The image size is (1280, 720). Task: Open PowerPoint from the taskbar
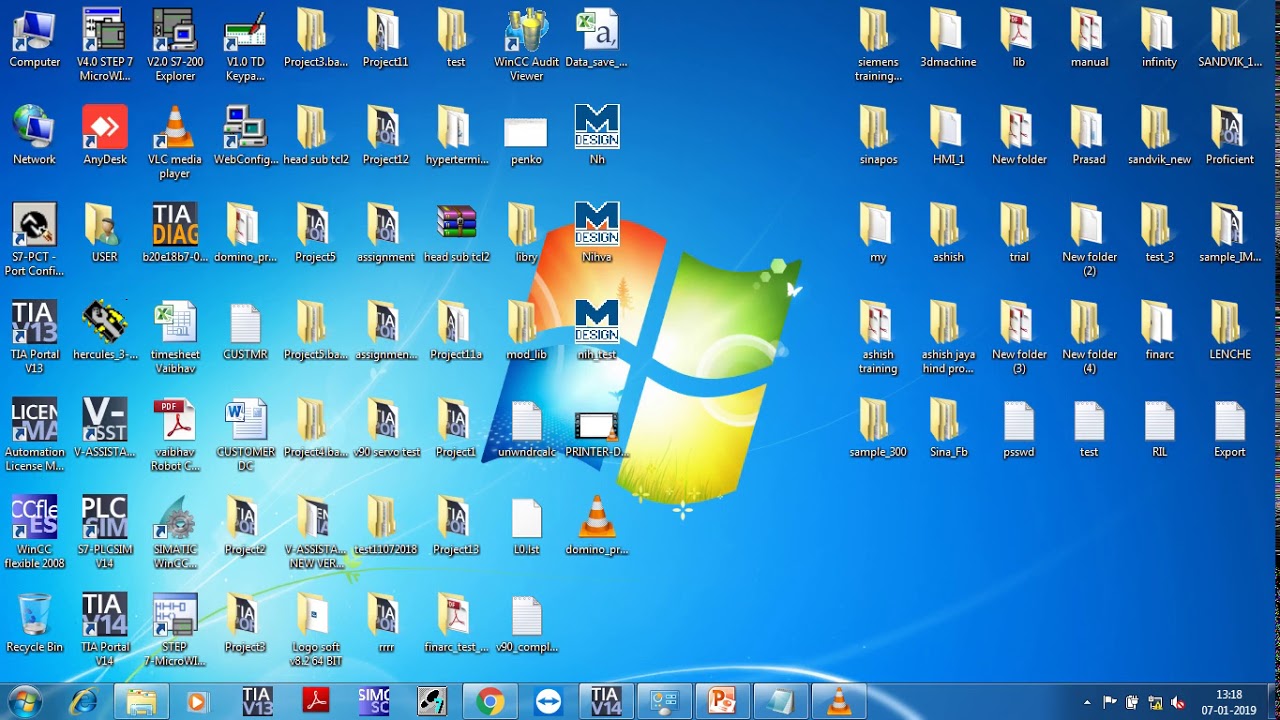[x=722, y=702]
